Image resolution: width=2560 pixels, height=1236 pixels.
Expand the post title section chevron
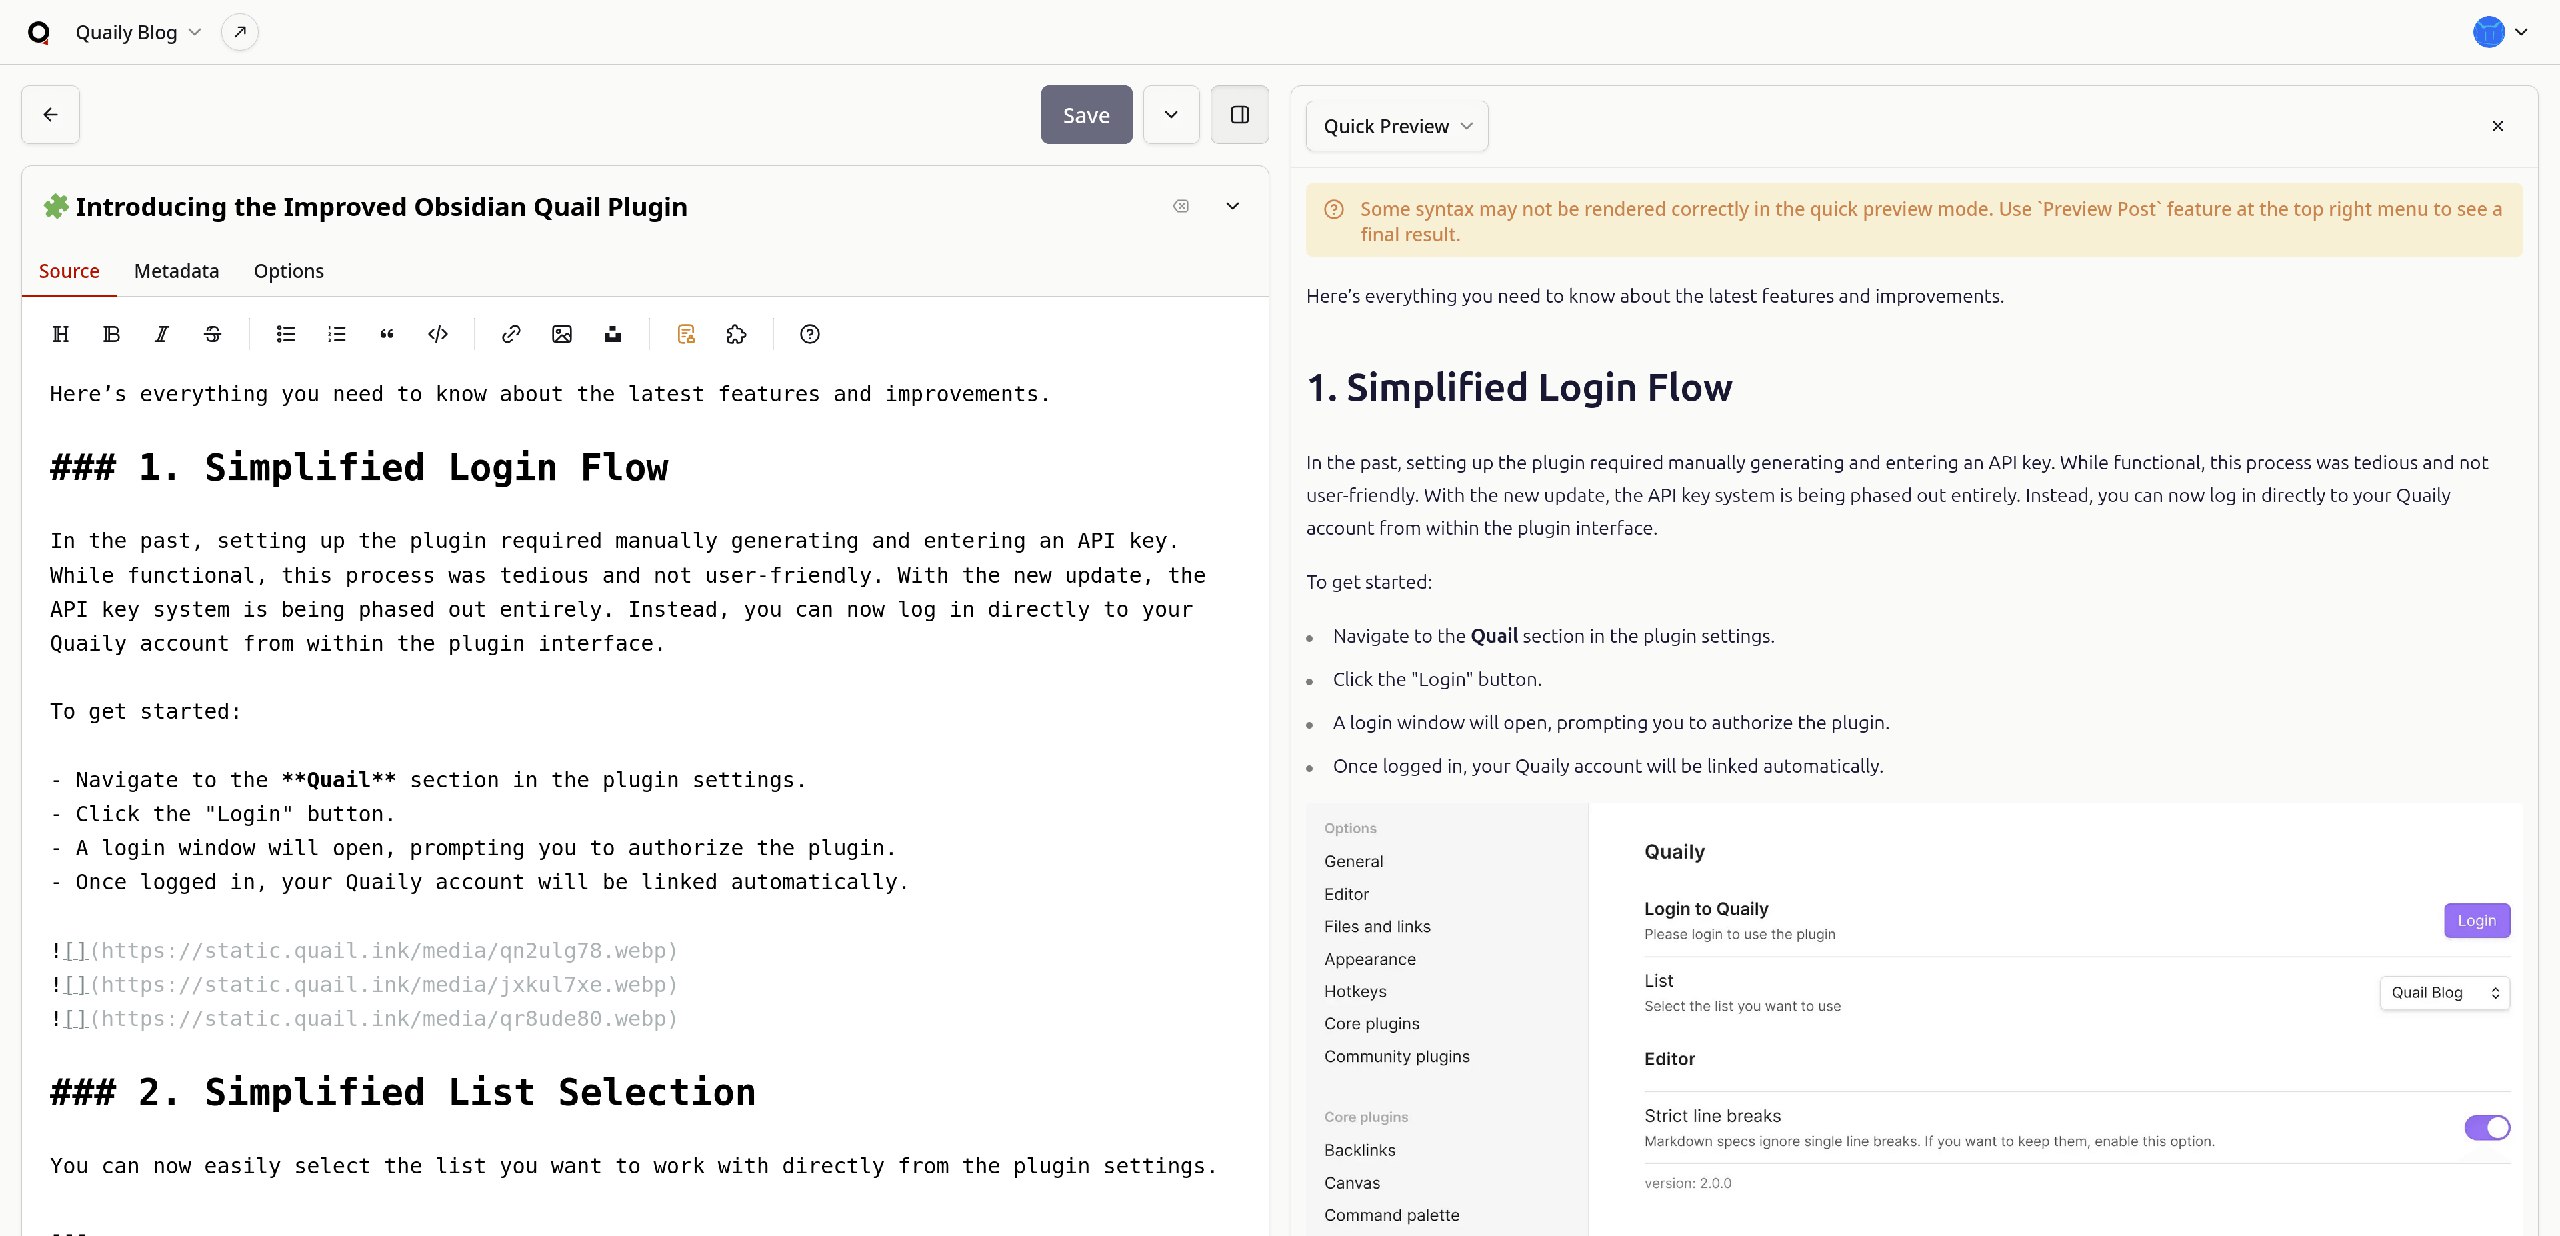[1233, 206]
